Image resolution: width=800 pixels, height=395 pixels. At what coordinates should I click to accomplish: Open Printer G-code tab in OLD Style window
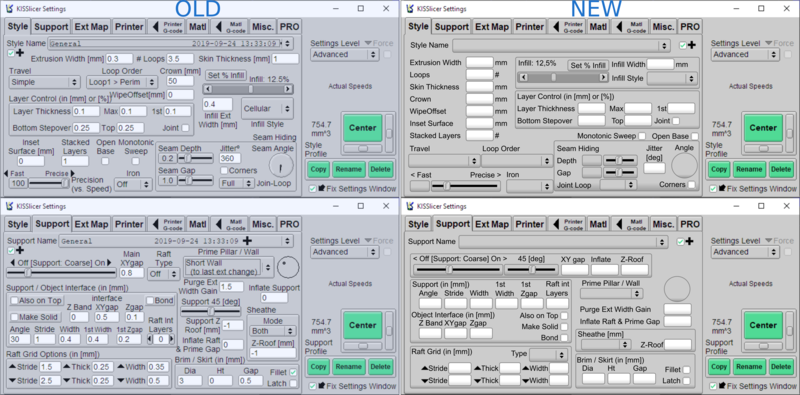166,27
